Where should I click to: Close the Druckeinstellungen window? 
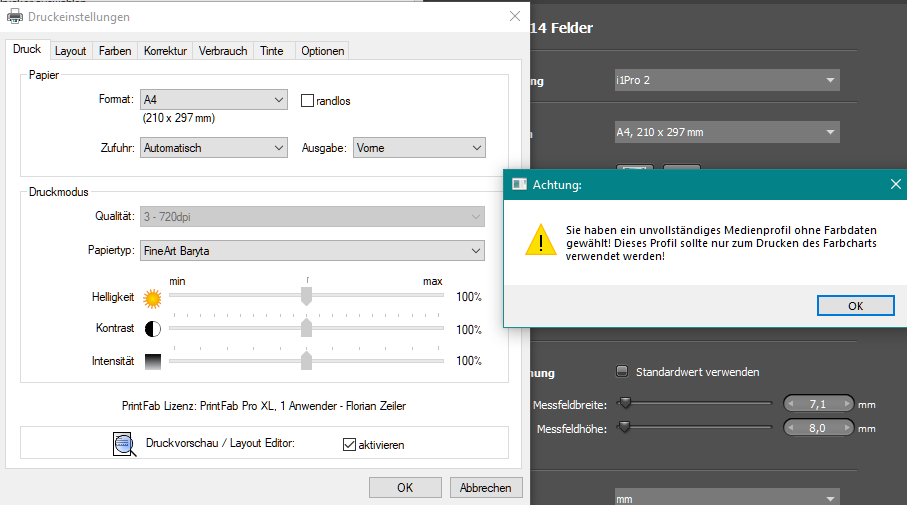[514, 17]
